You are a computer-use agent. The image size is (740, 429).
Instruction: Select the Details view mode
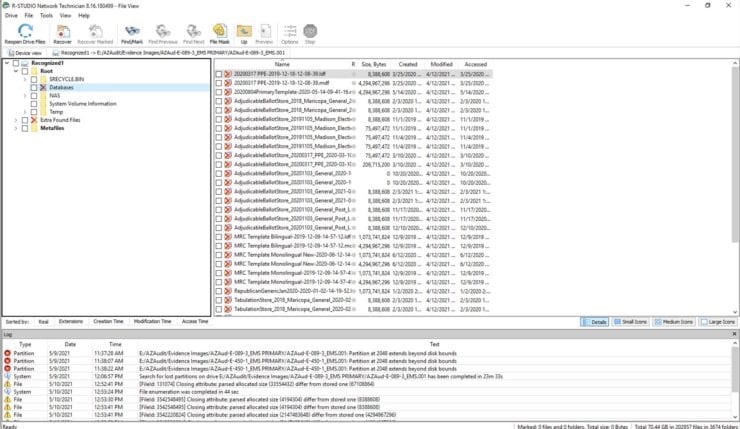coord(595,322)
